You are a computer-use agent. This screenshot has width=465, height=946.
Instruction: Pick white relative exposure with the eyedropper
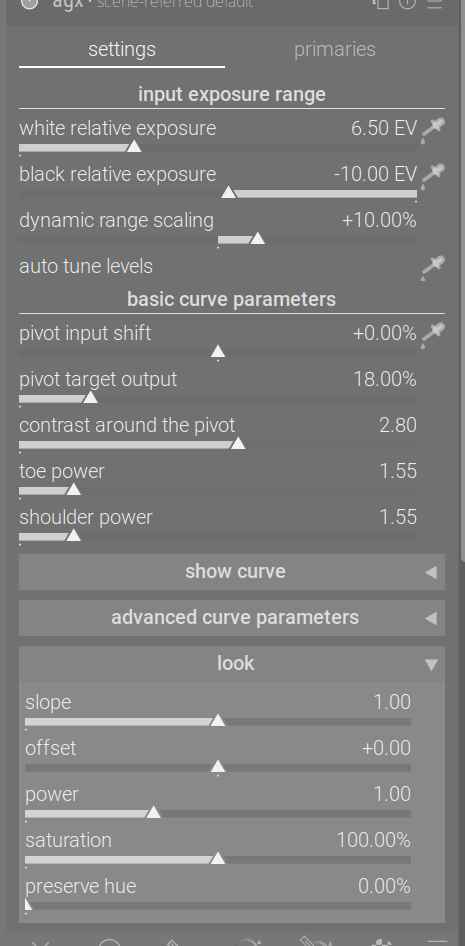[433, 129]
